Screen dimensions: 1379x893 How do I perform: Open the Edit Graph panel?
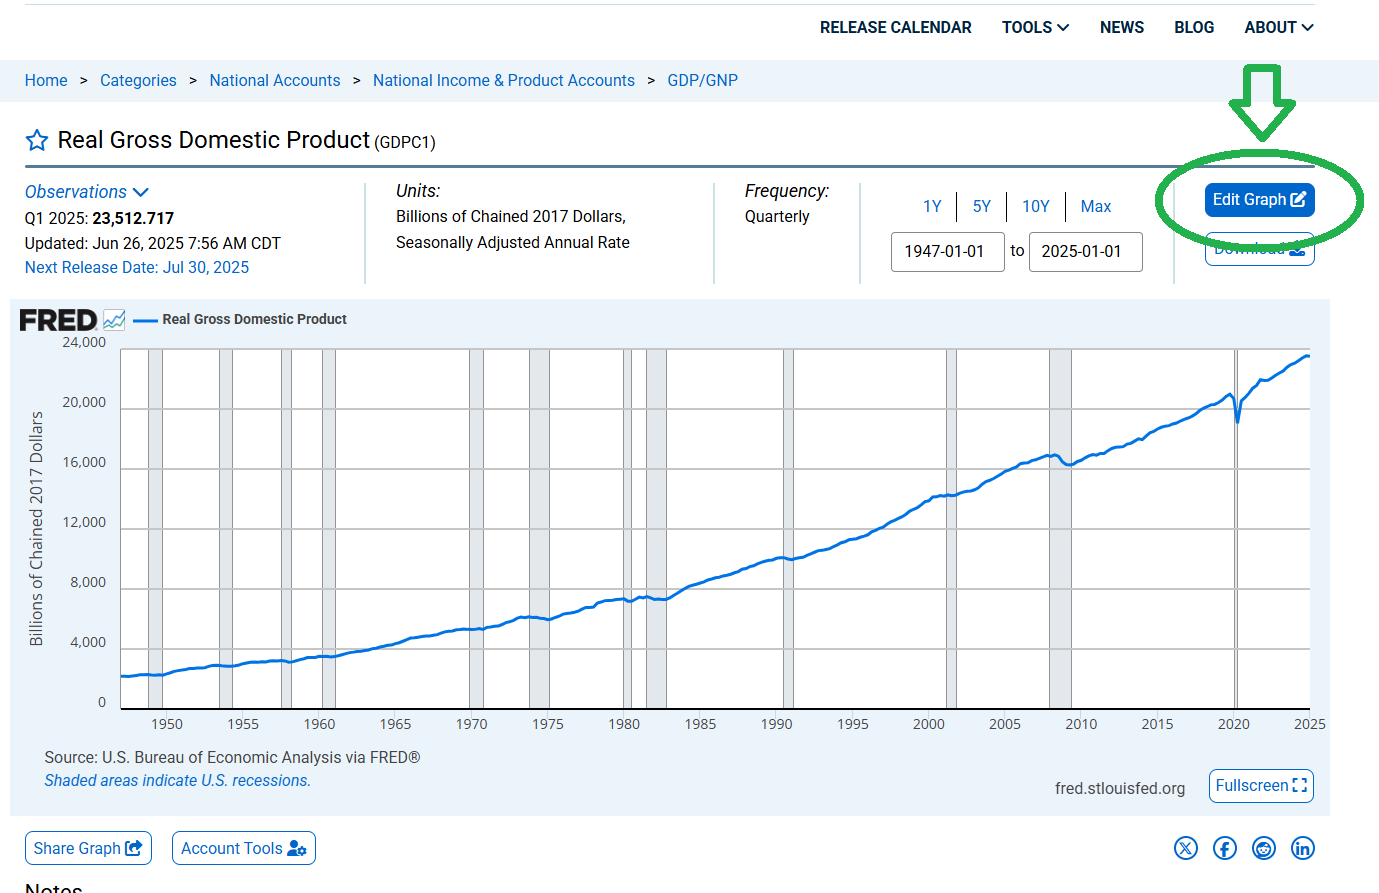[1259, 199]
